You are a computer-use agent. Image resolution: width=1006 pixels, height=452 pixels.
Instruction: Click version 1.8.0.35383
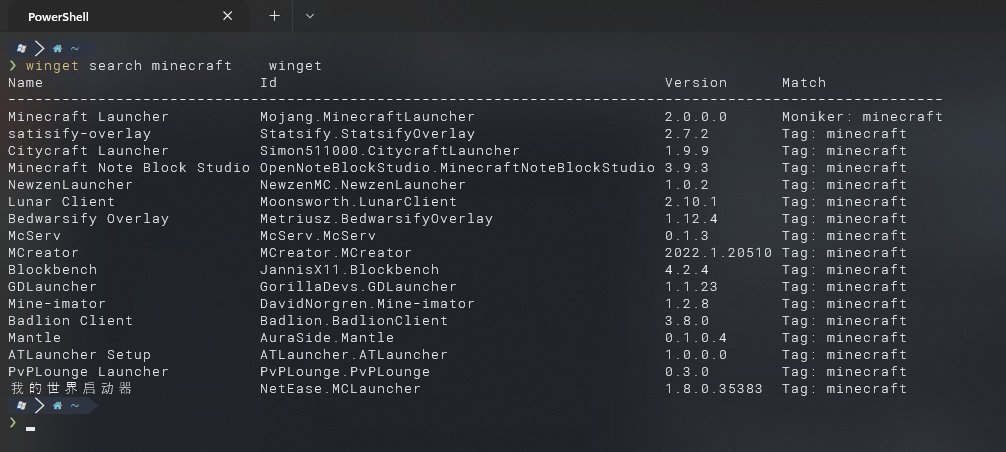point(713,389)
